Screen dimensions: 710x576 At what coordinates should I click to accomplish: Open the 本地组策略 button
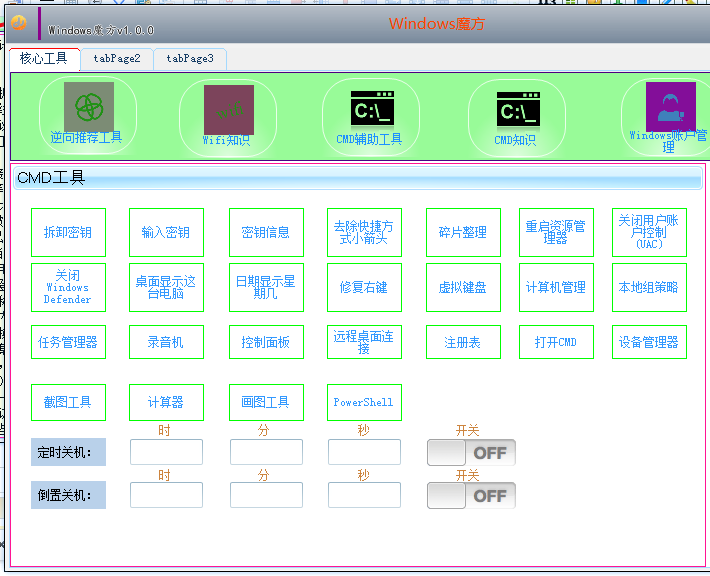point(649,288)
